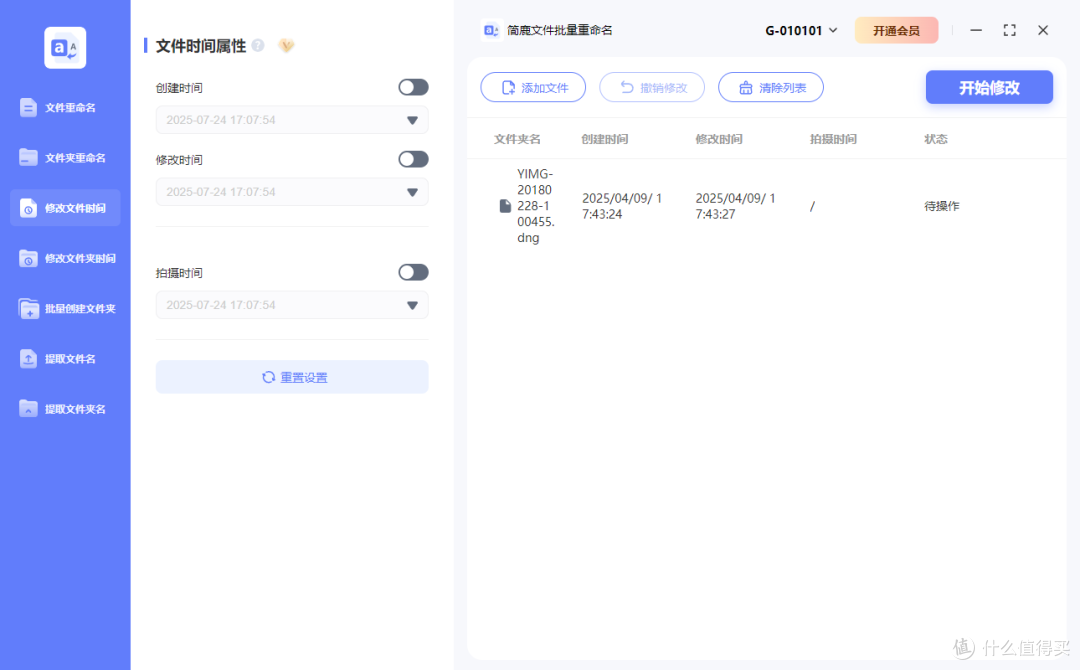The height and width of the screenshot is (670, 1080).
Task: Click the 文件重命名 sidebar icon
Action: tap(28, 107)
